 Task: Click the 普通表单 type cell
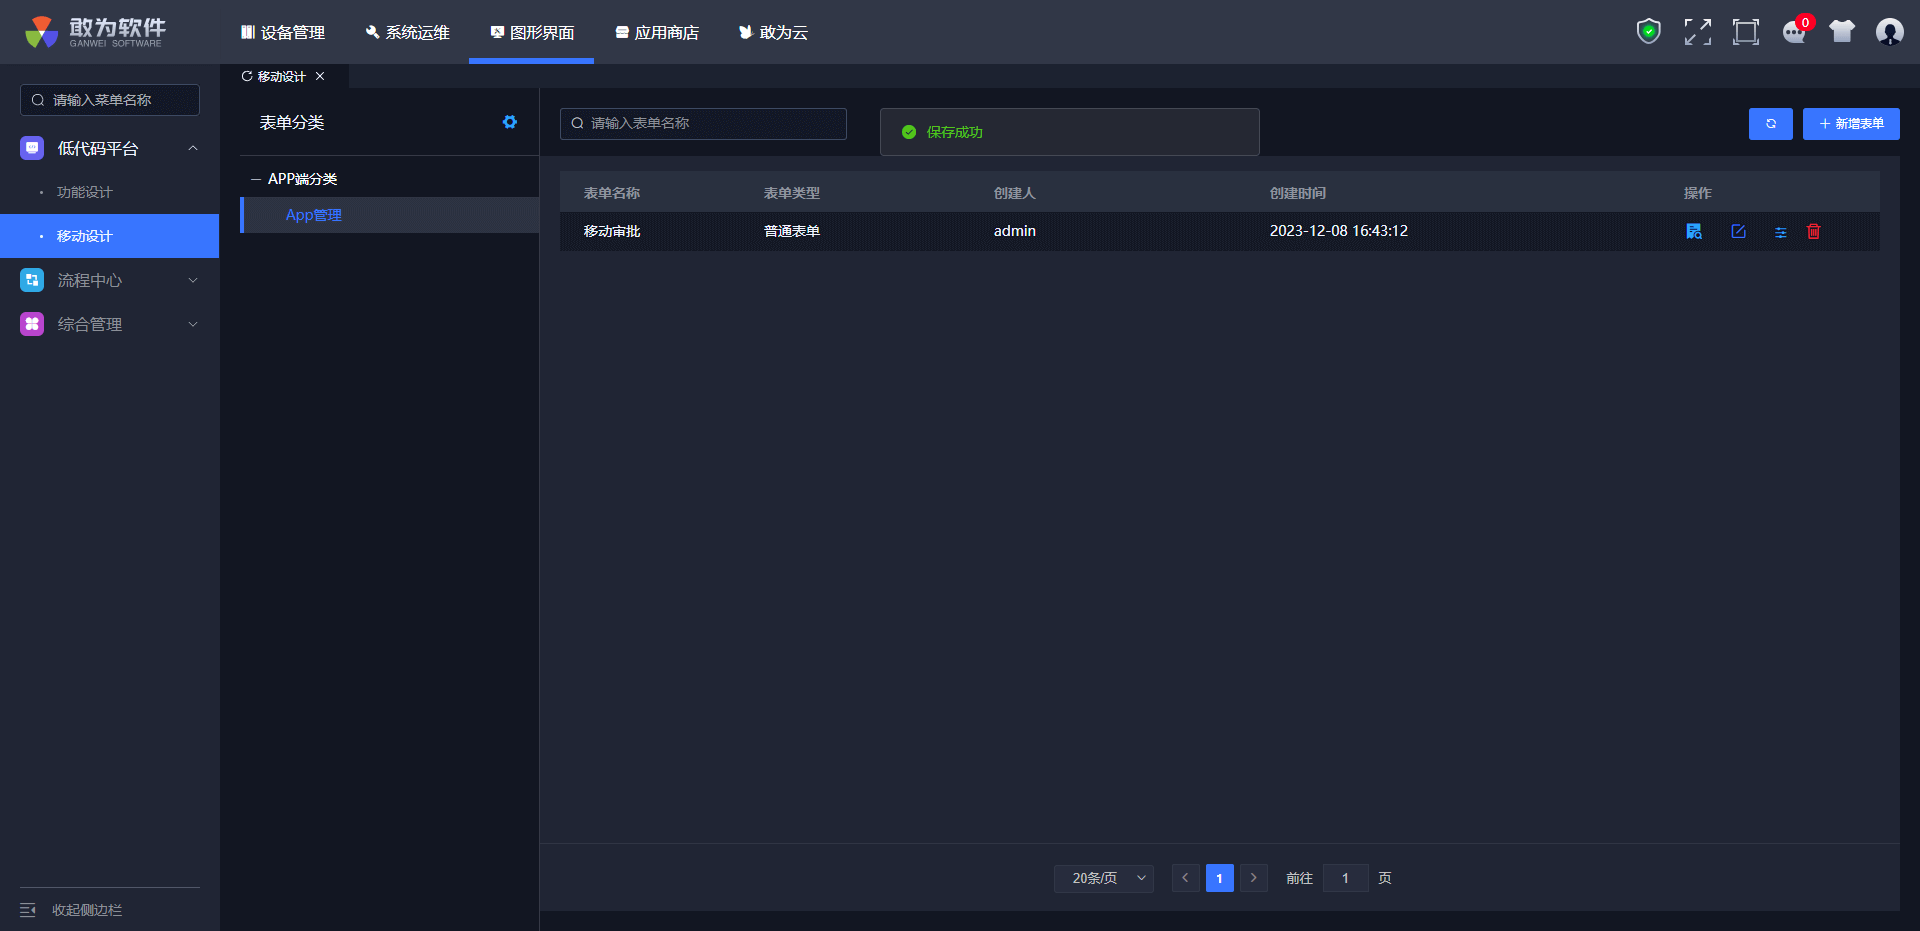pos(792,231)
